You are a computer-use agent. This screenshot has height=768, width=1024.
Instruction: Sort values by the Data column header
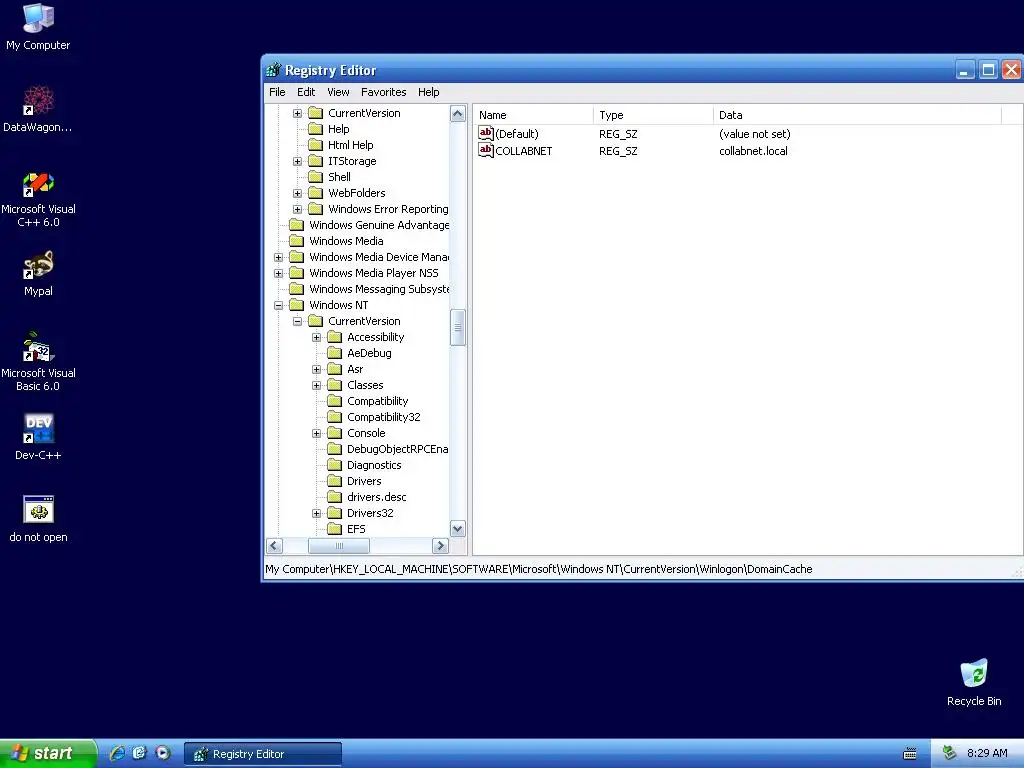857,115
